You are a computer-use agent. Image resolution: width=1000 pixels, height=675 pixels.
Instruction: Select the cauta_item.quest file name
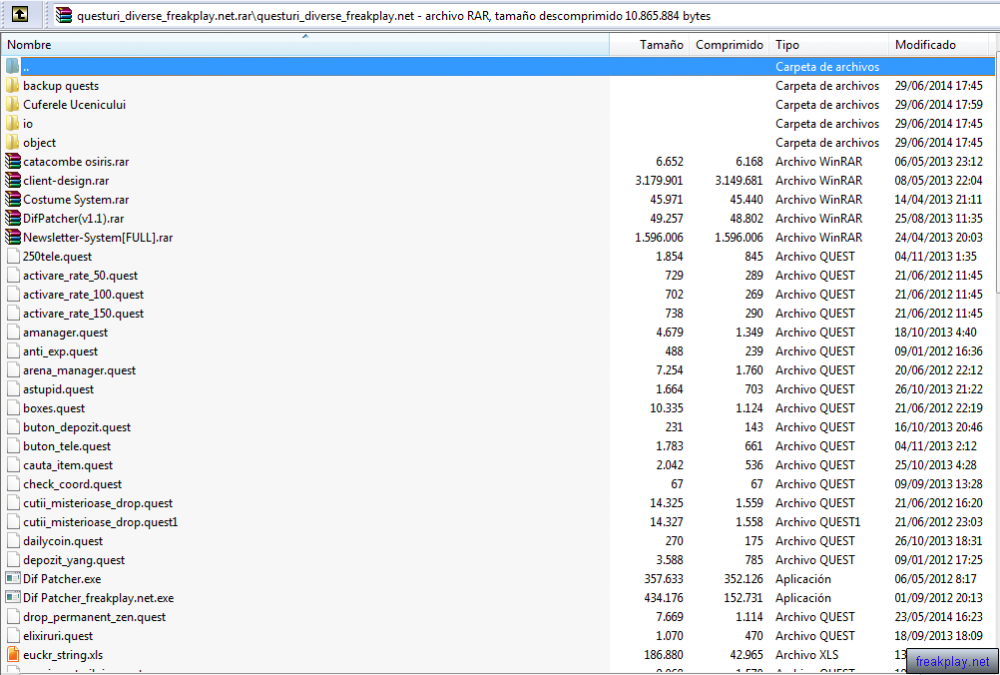[x=68, y=465]
